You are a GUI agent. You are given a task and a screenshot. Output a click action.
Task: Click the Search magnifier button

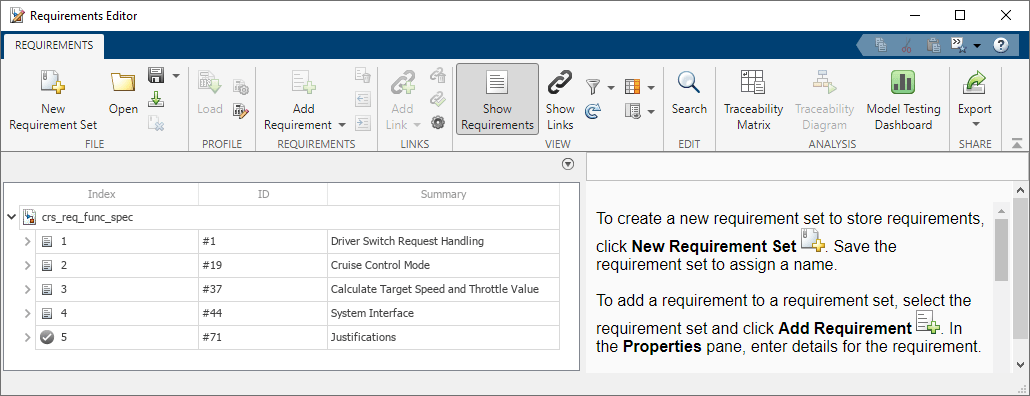point(689,93)
